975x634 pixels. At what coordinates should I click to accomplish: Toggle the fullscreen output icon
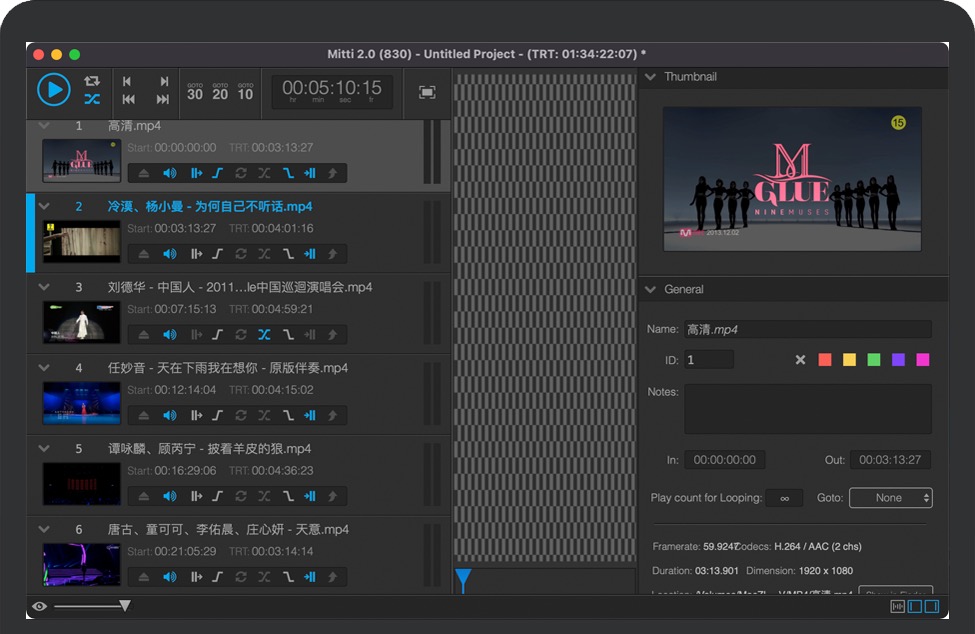(427, 92)
